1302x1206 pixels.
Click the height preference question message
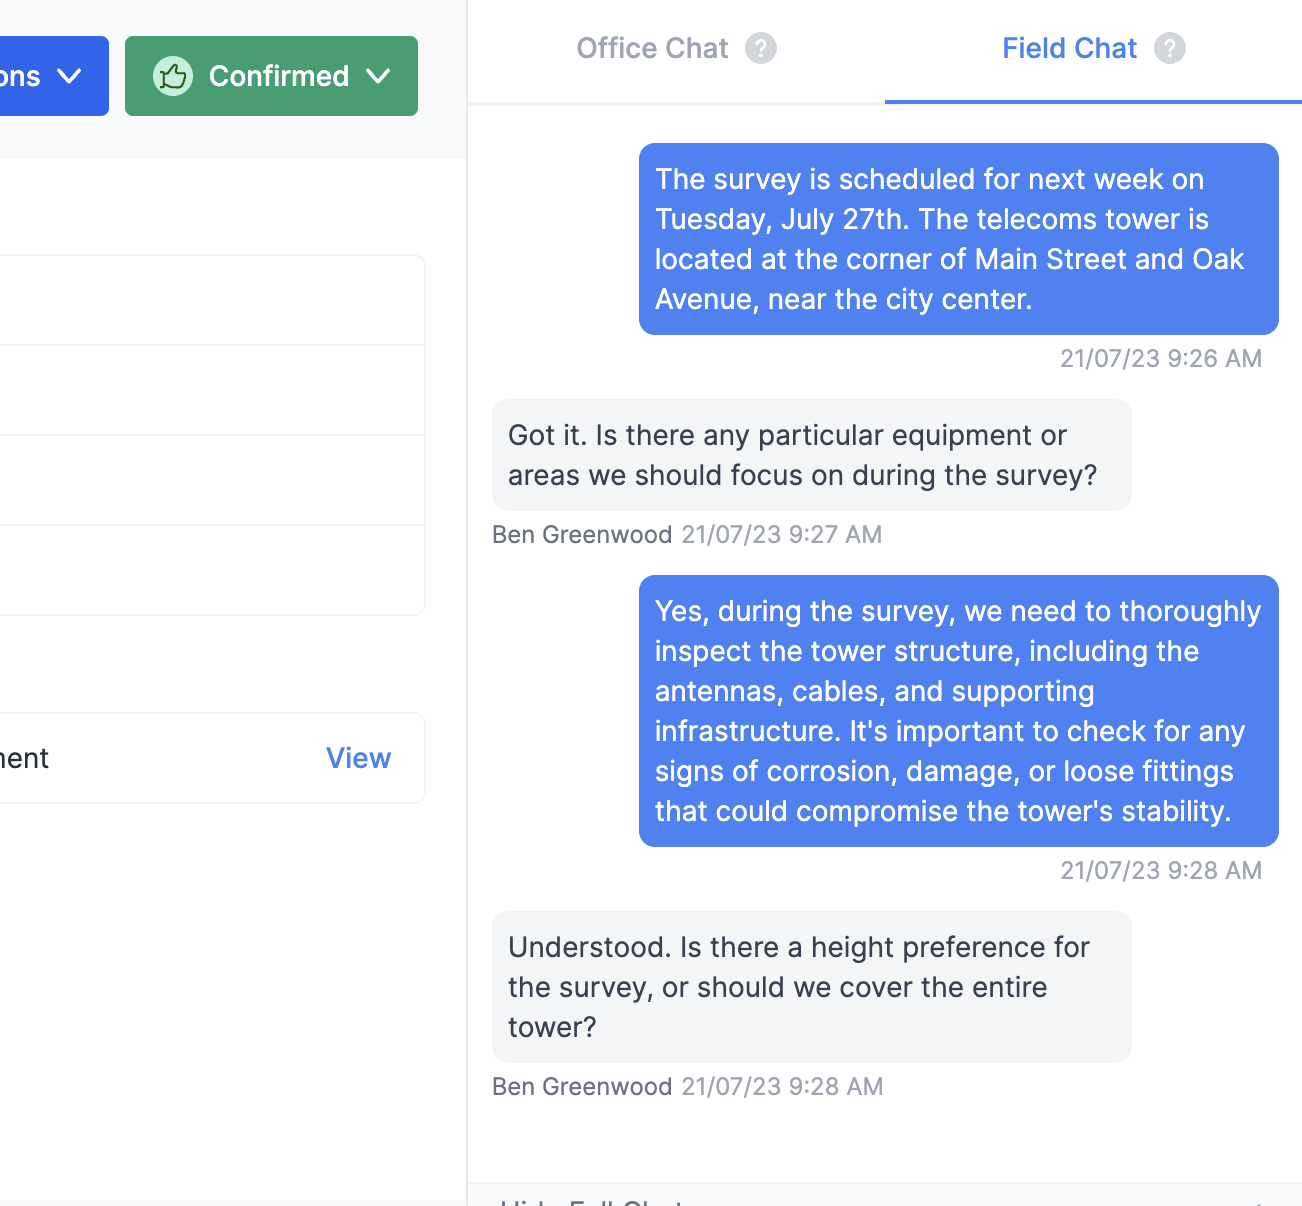[811, 987]
